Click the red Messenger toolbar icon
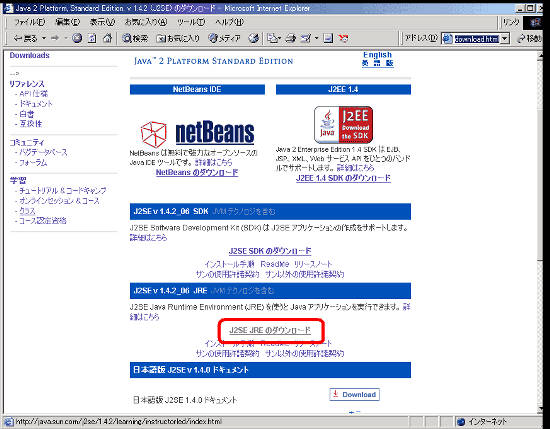 [x=343, y=38]
